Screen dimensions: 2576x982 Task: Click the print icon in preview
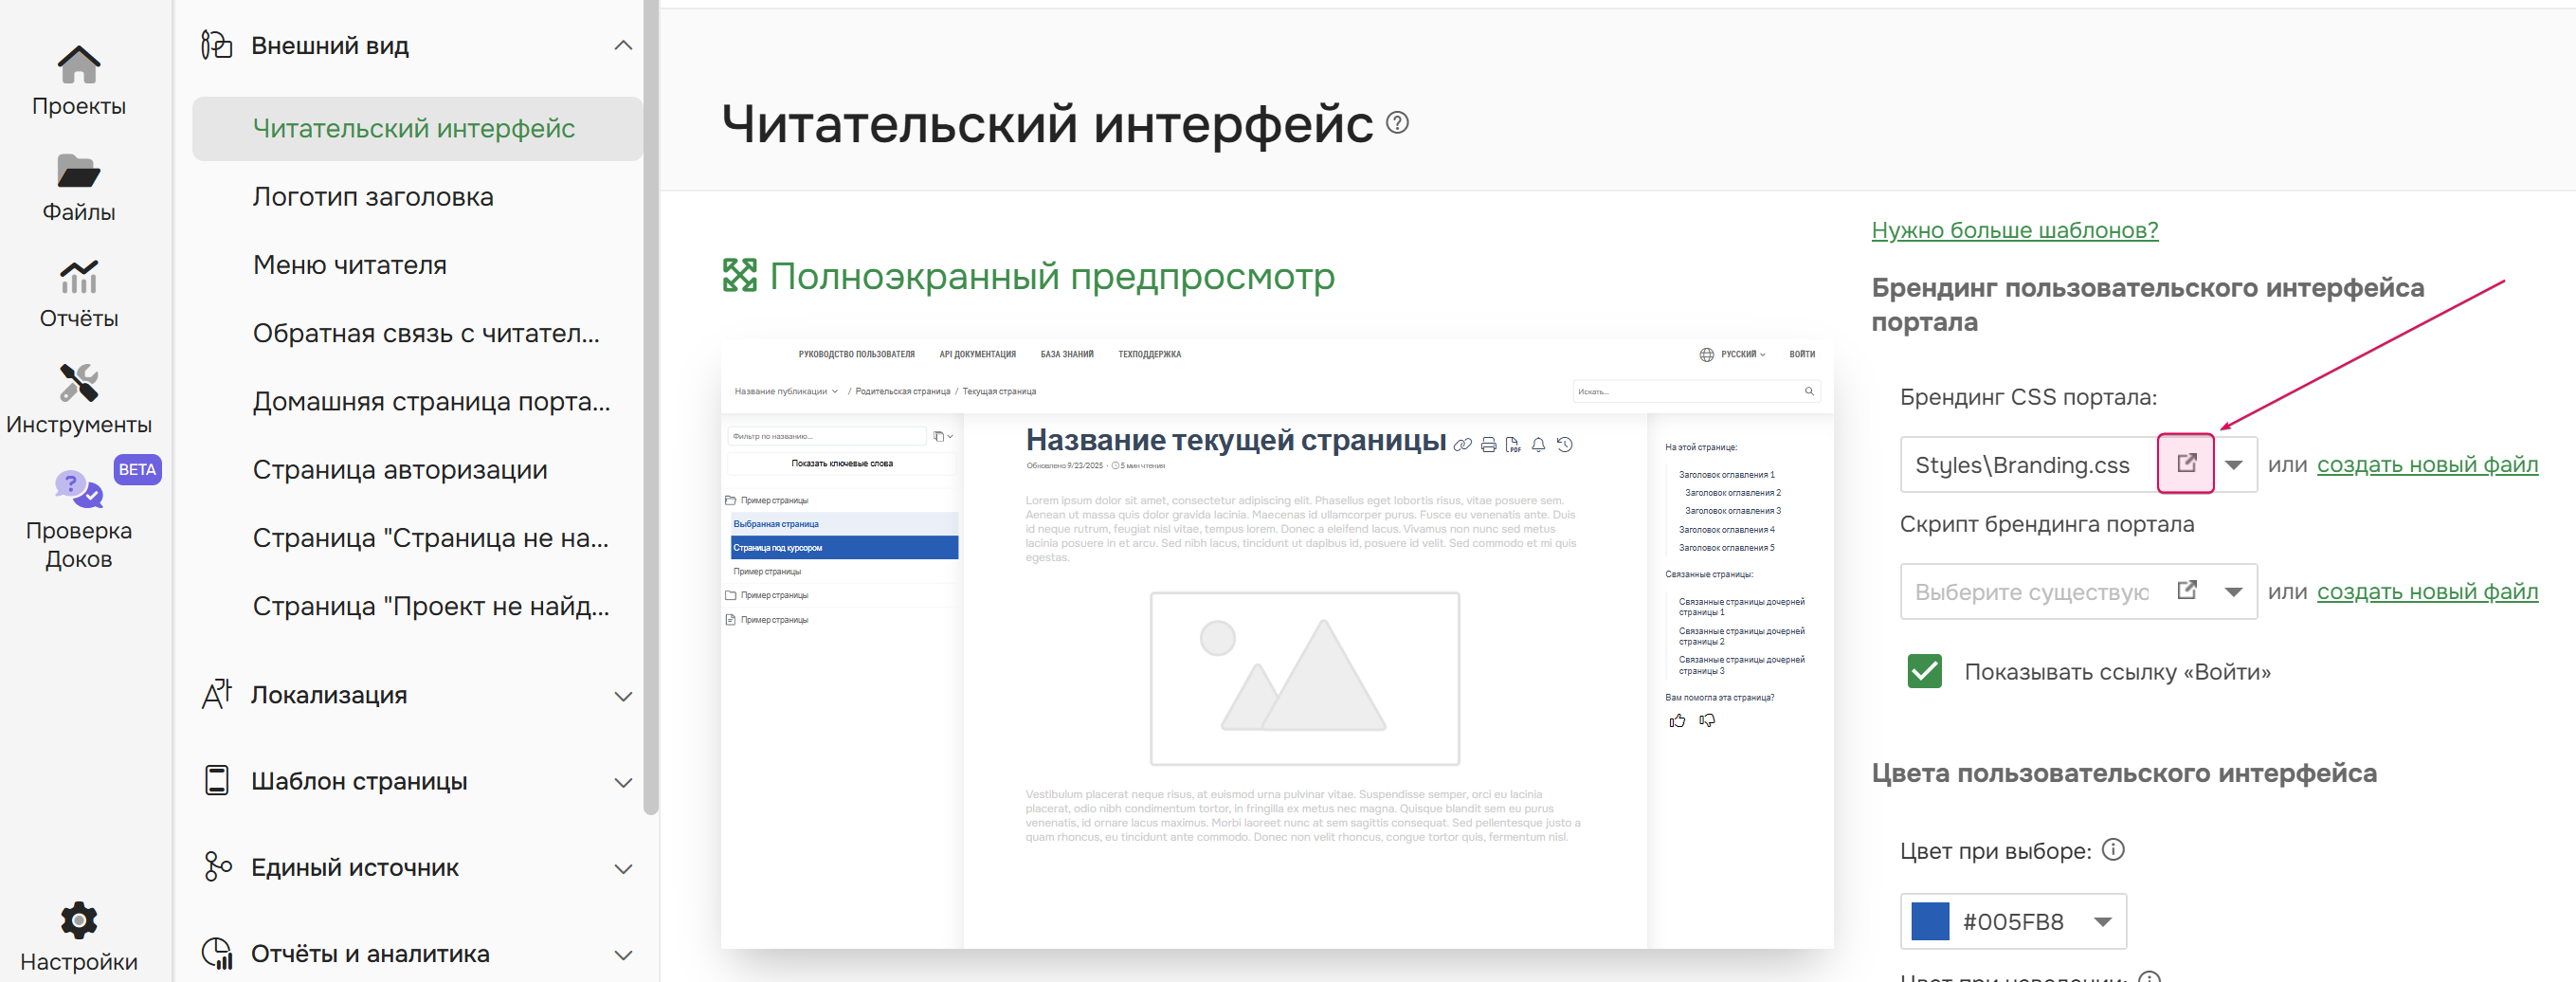coord(1488,445)
